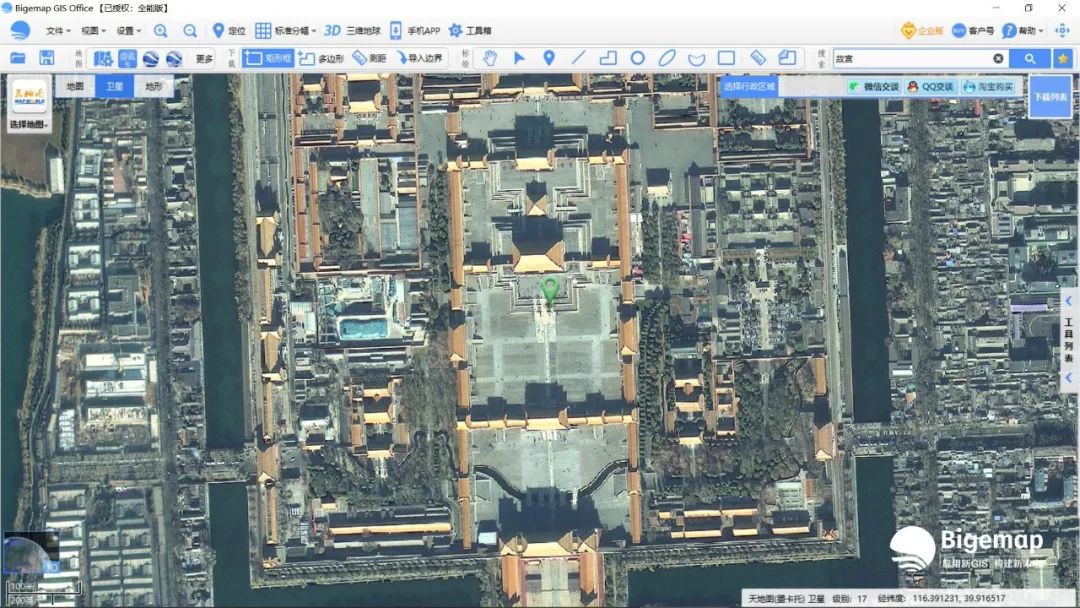Activate the 多边形 polygon download tool

coord(322,59)
